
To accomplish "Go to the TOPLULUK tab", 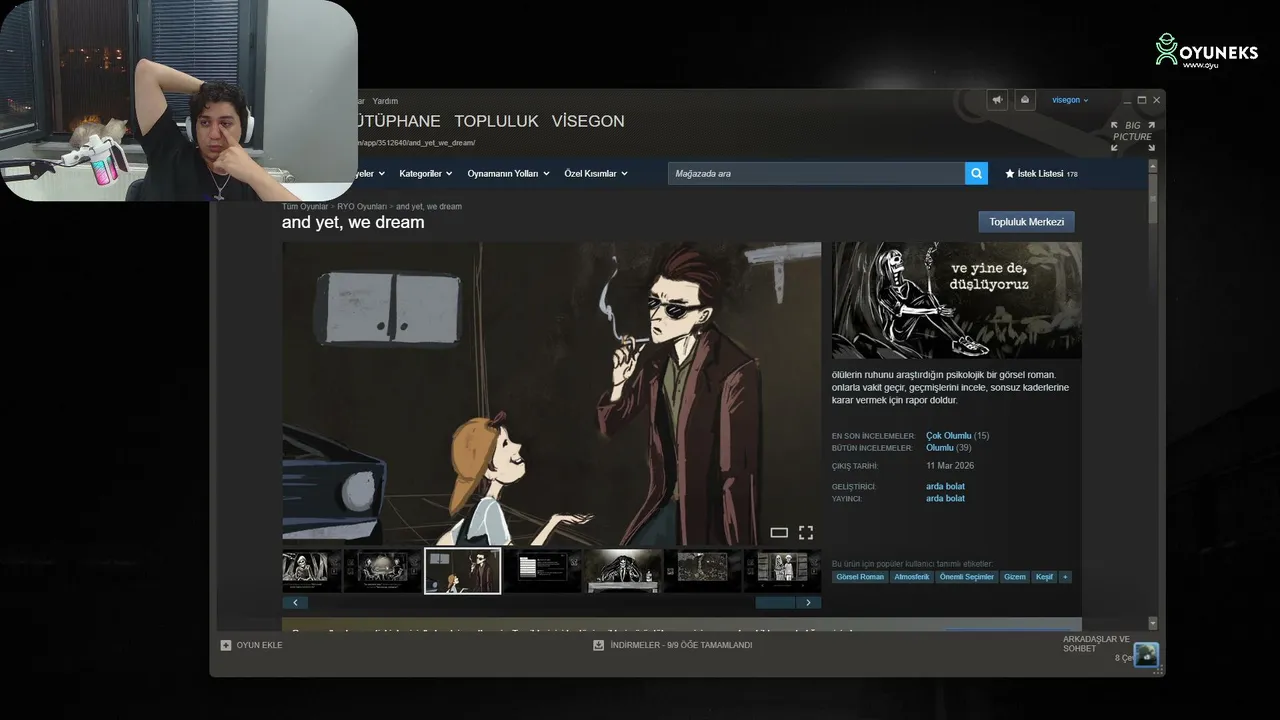I will click(496, 121).
